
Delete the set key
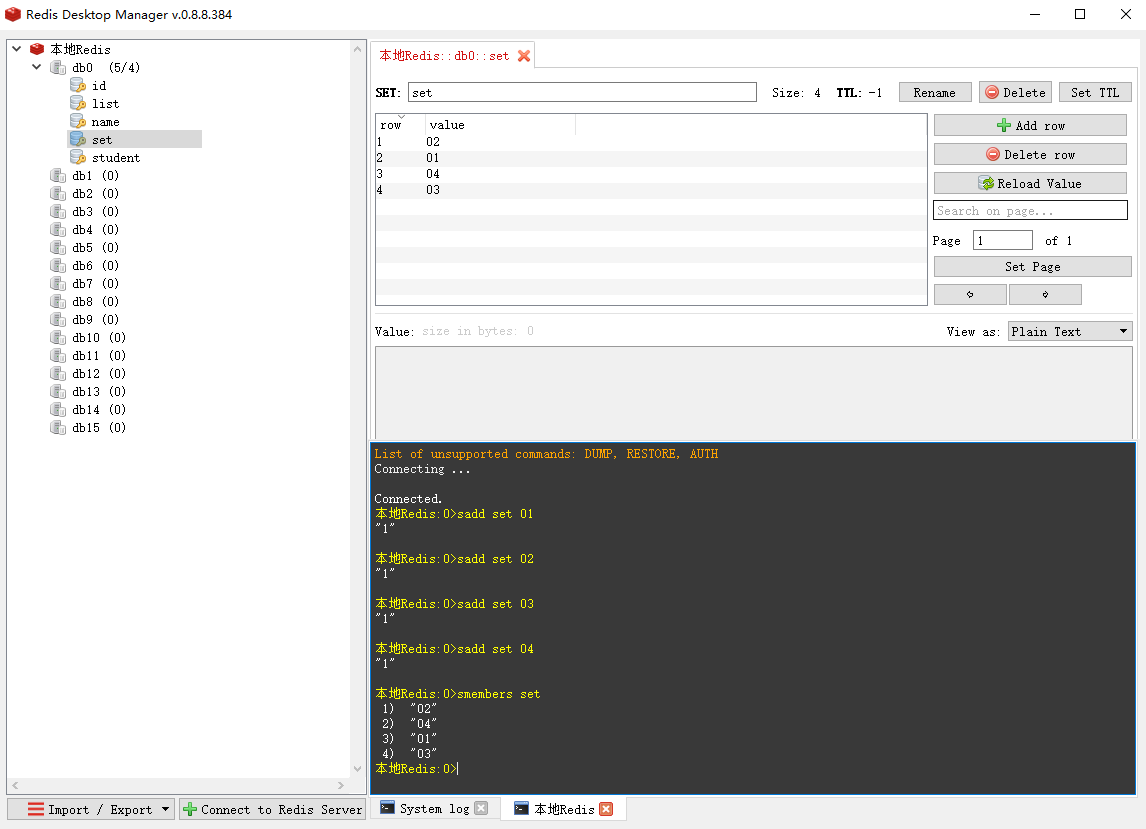pos(1015,92)
